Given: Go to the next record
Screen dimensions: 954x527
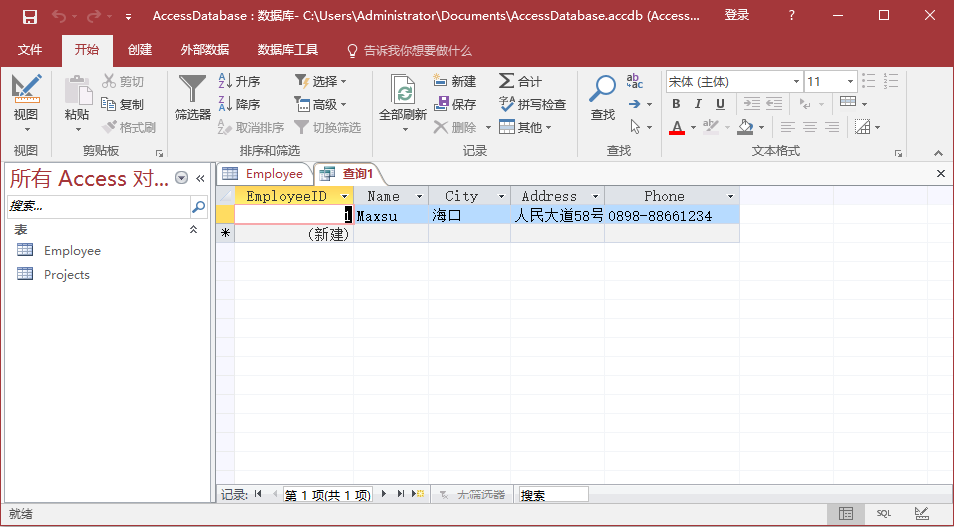Looking at the screenshot, I should pos(385,494).
